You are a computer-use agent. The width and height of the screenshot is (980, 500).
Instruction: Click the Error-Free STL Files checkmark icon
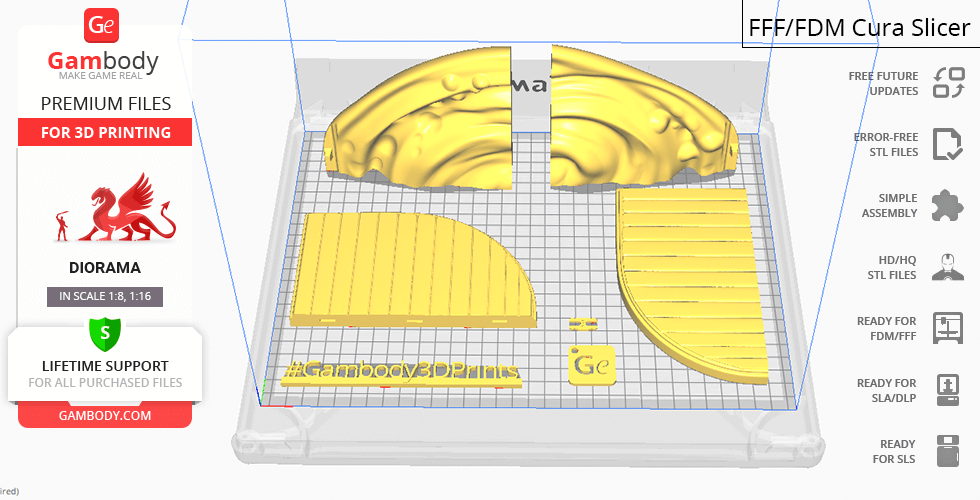pos(947,144)
